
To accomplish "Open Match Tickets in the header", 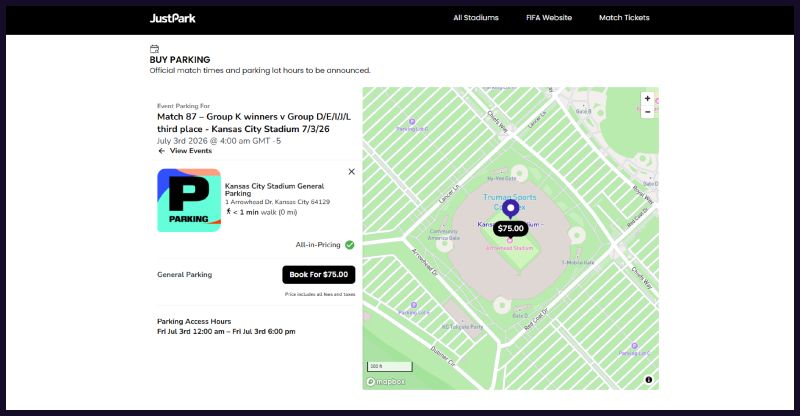I will pyautogui.click(x=623, y=18).
